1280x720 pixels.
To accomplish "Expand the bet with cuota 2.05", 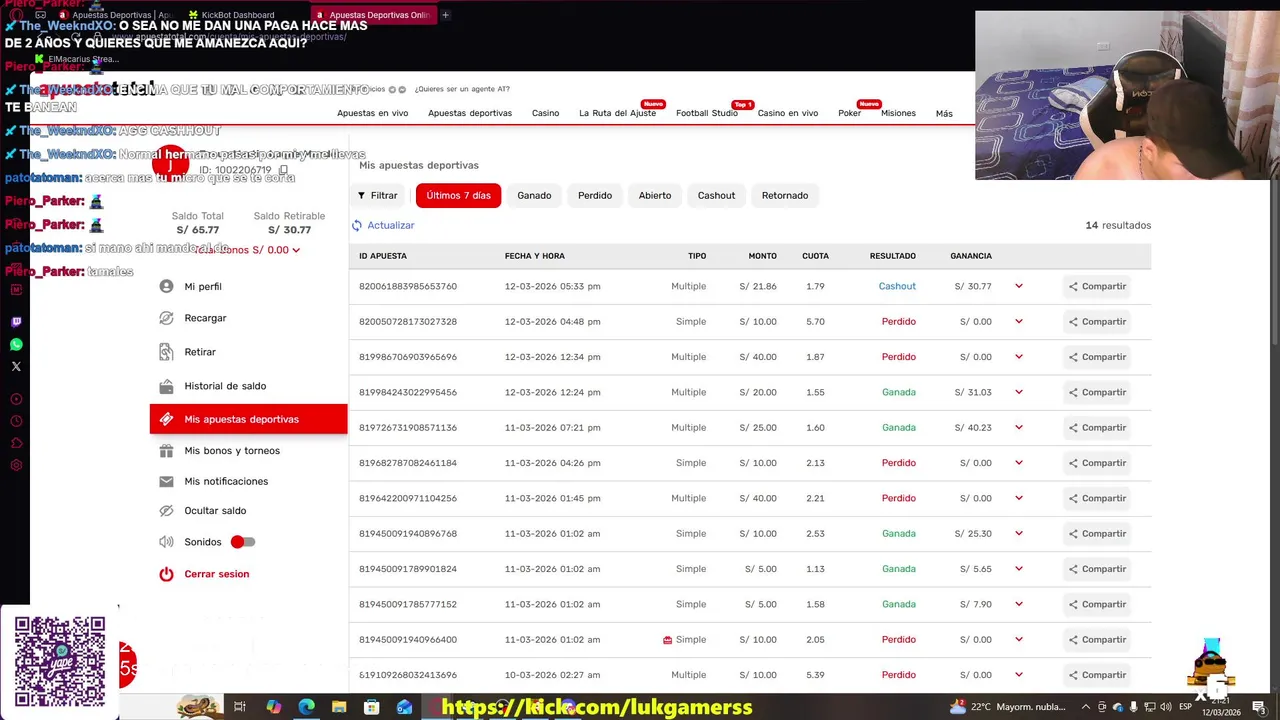I will pyautogui.click(x=1019, y=640).
